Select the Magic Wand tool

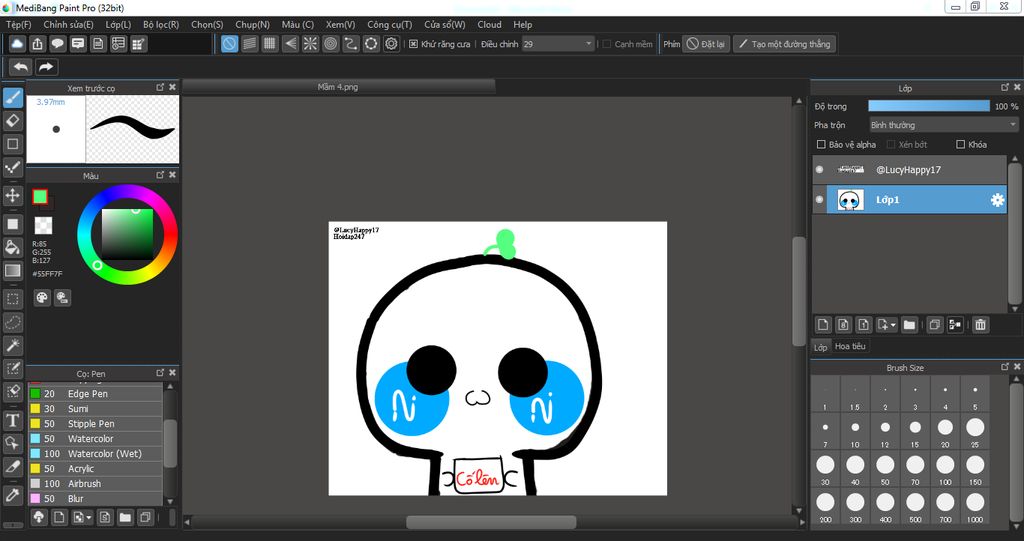12,346
